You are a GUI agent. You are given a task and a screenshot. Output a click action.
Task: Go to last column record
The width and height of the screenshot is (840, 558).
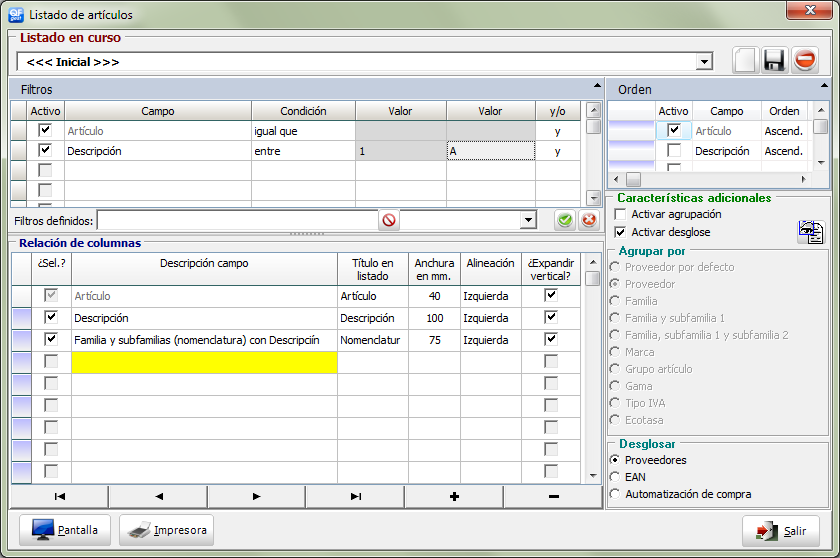point(356,496)
